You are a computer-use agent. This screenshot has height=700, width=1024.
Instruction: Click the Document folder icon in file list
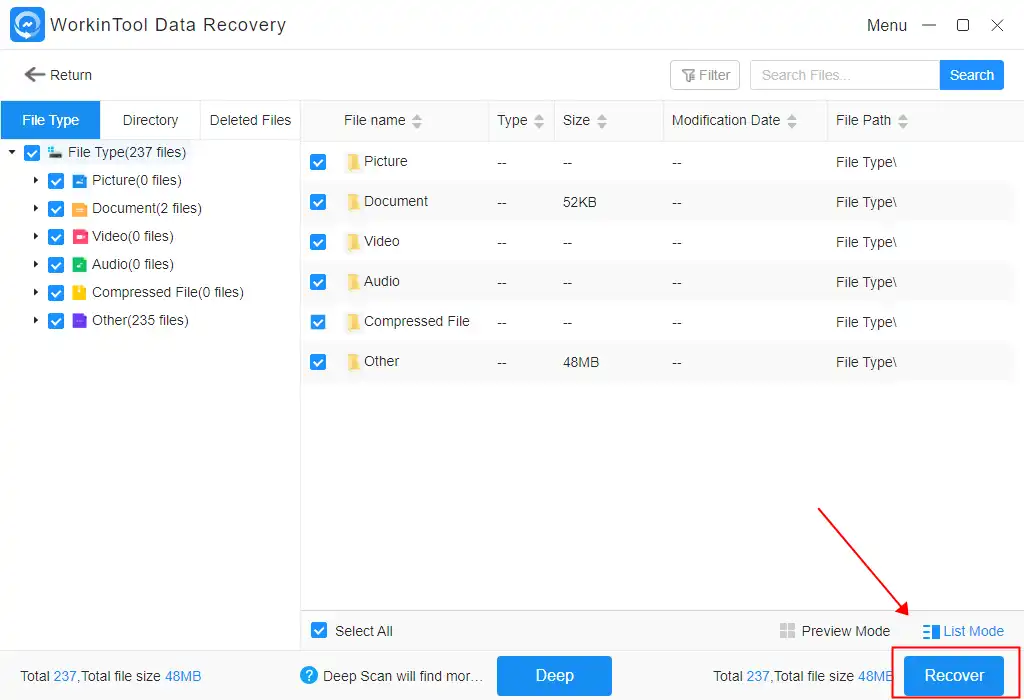pyautogui.click(x=353, y=202)
